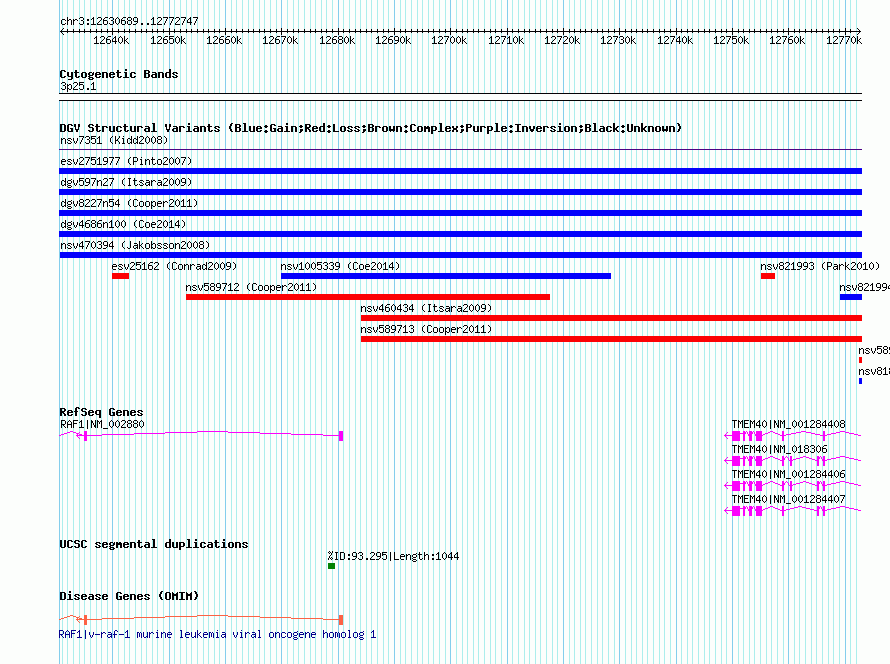Click the nsv1005339 (Coe2014) blue gain bar

point(446,276)
